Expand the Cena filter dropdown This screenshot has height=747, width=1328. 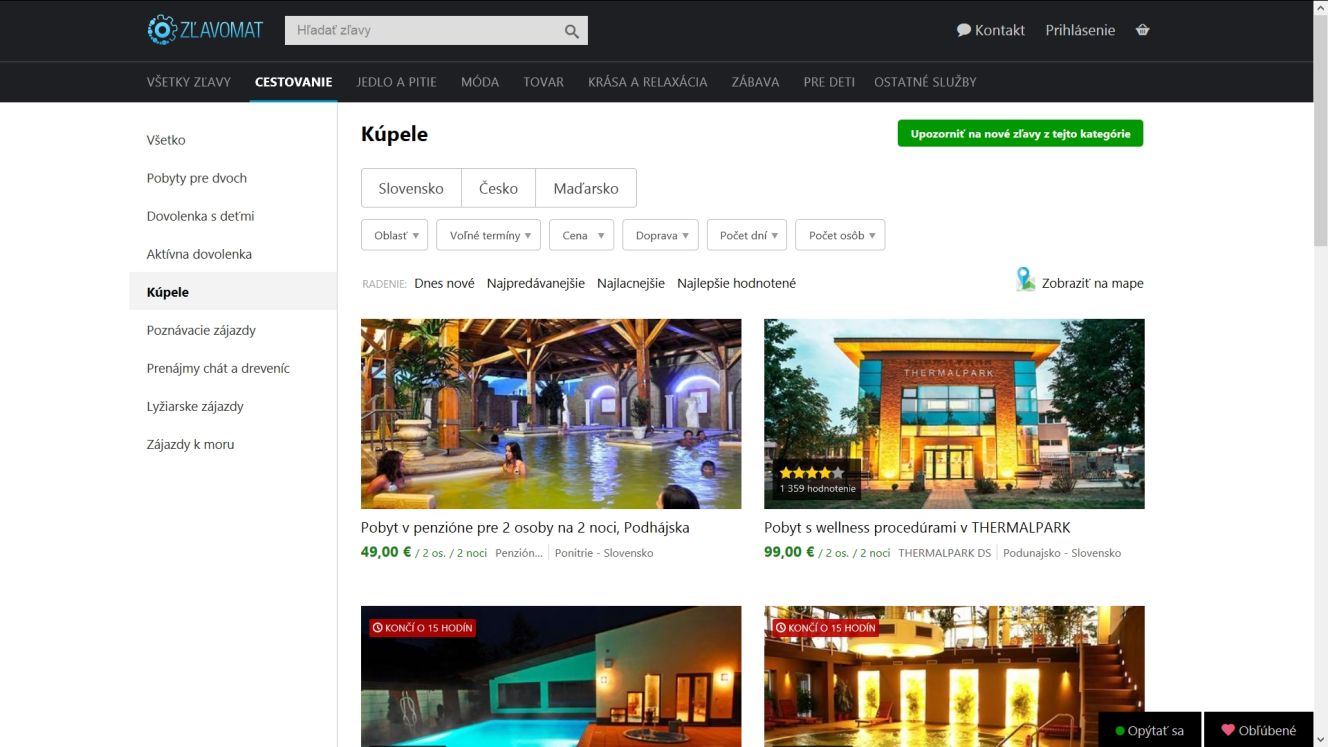click(581, 235)
